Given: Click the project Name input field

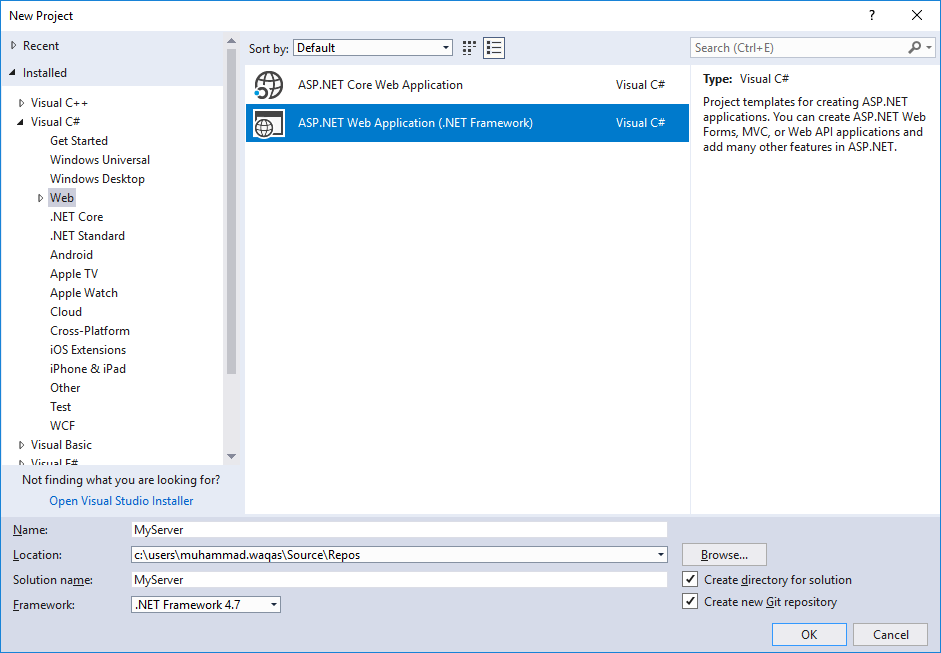Looking at the screenshot, I should click(399, 529).
